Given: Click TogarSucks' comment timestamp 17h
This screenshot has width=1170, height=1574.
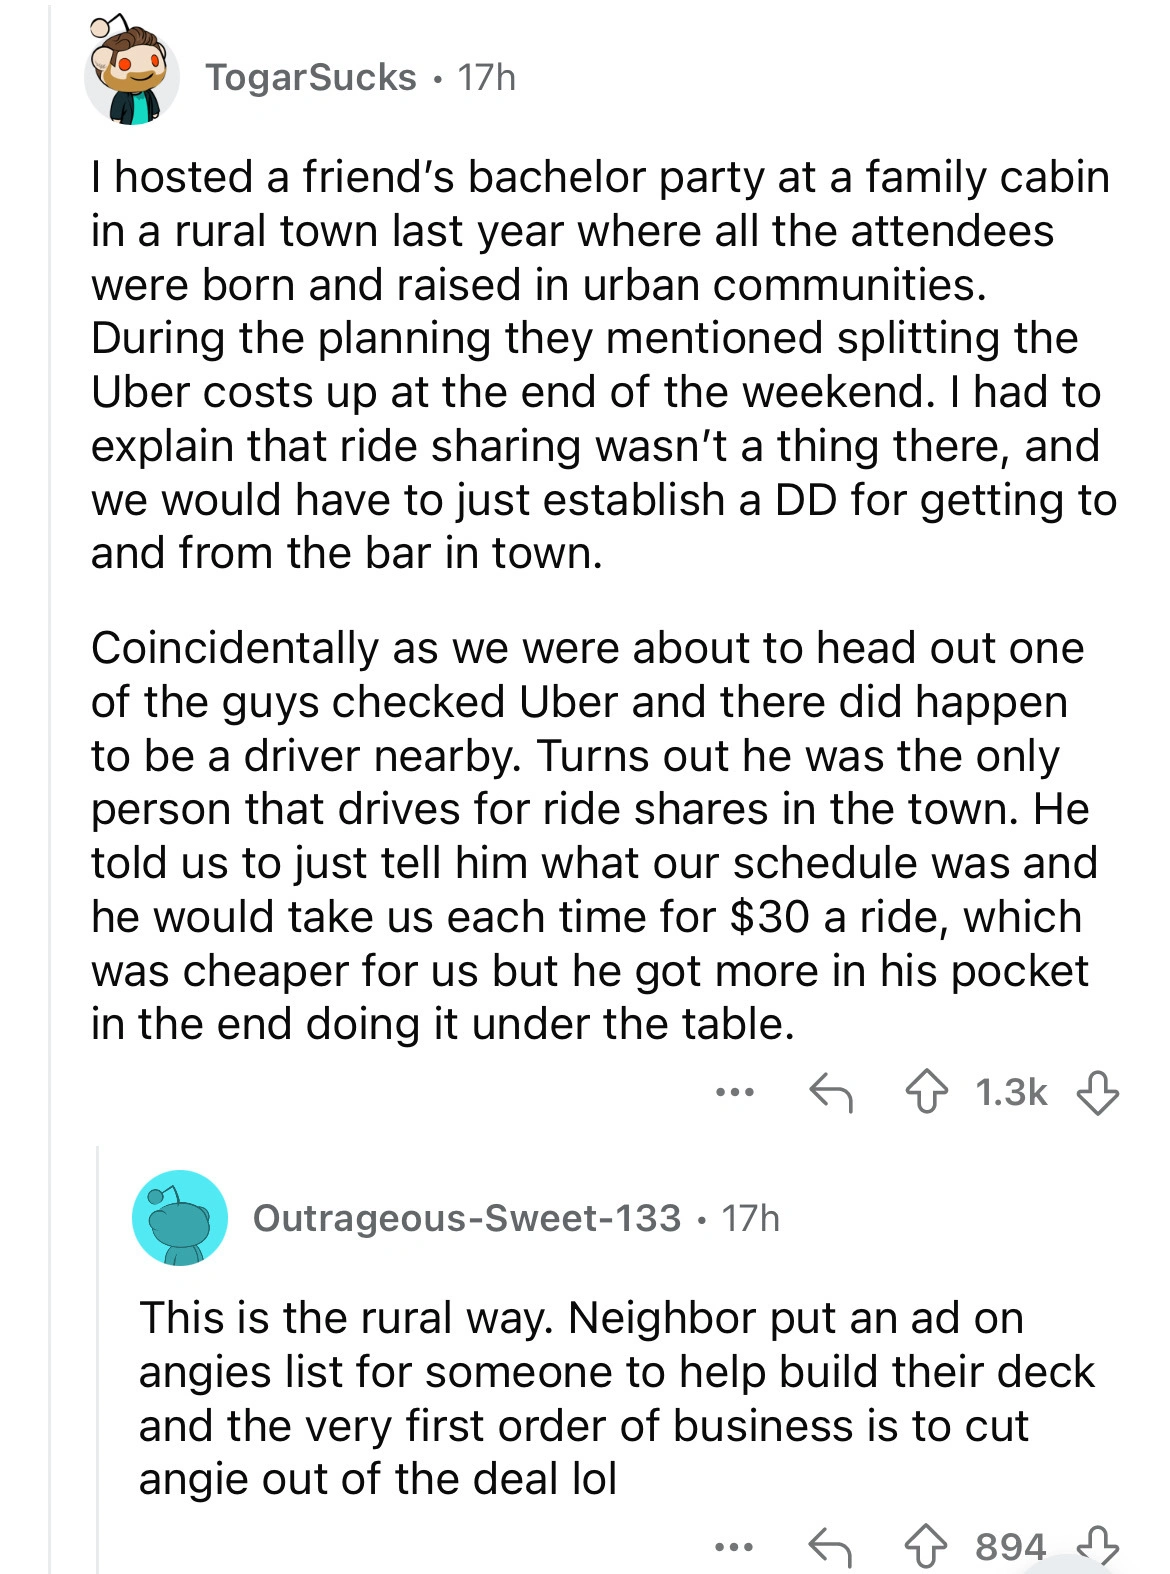Looking at the screenshot, I should pos(486,77).
